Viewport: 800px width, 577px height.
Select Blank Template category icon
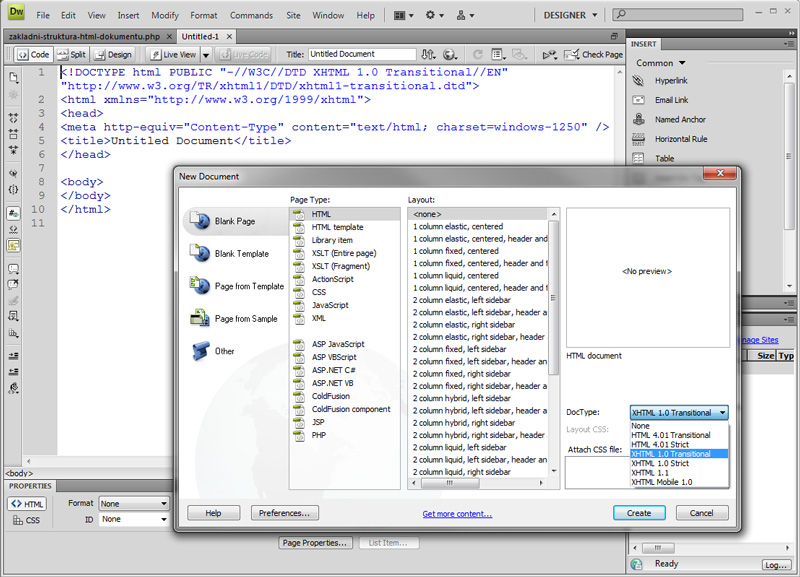[x=199, y=254]
